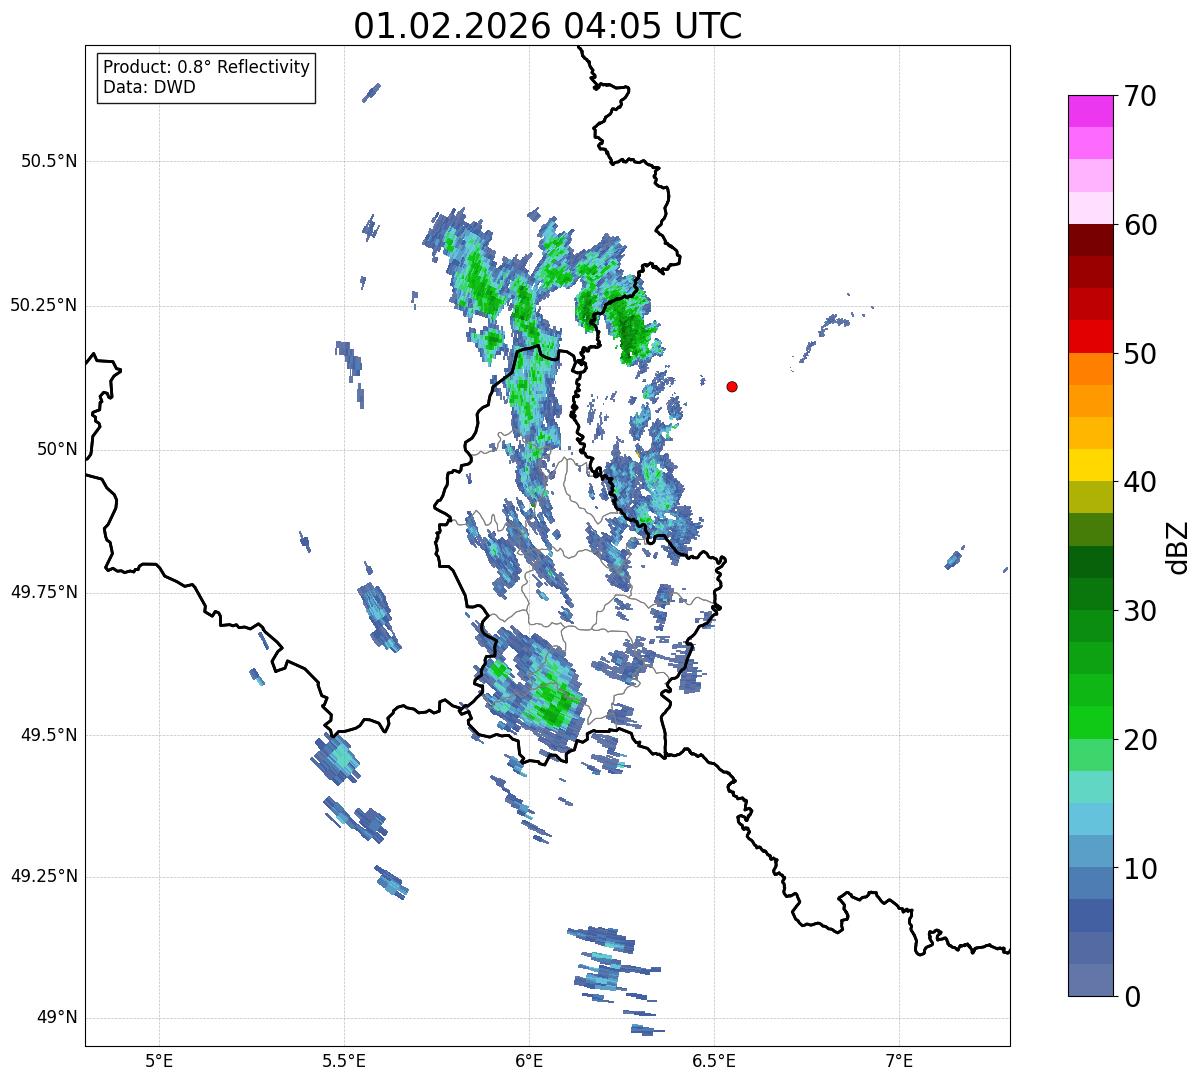Click the '49°N' latitude label
The height and width of the screenshot is (1081, 1202).
57,1017
